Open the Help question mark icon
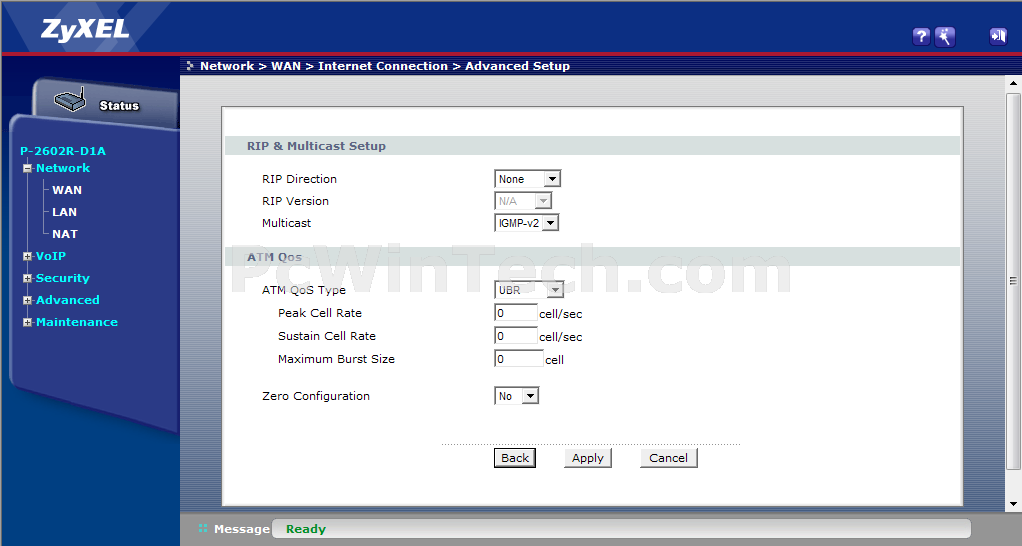Screen dimensions: 1022x546 coord(921,36)
